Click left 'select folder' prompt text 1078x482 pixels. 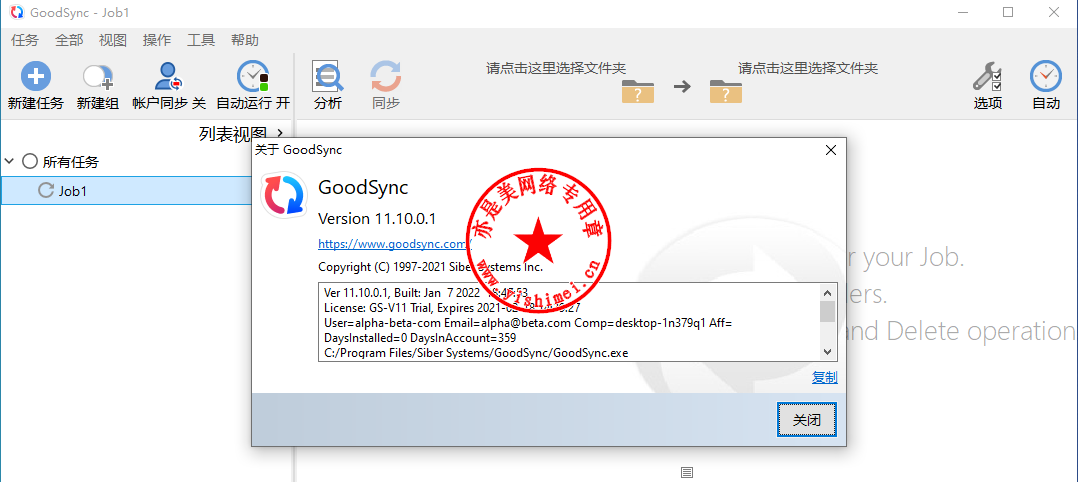coord(556,68)
